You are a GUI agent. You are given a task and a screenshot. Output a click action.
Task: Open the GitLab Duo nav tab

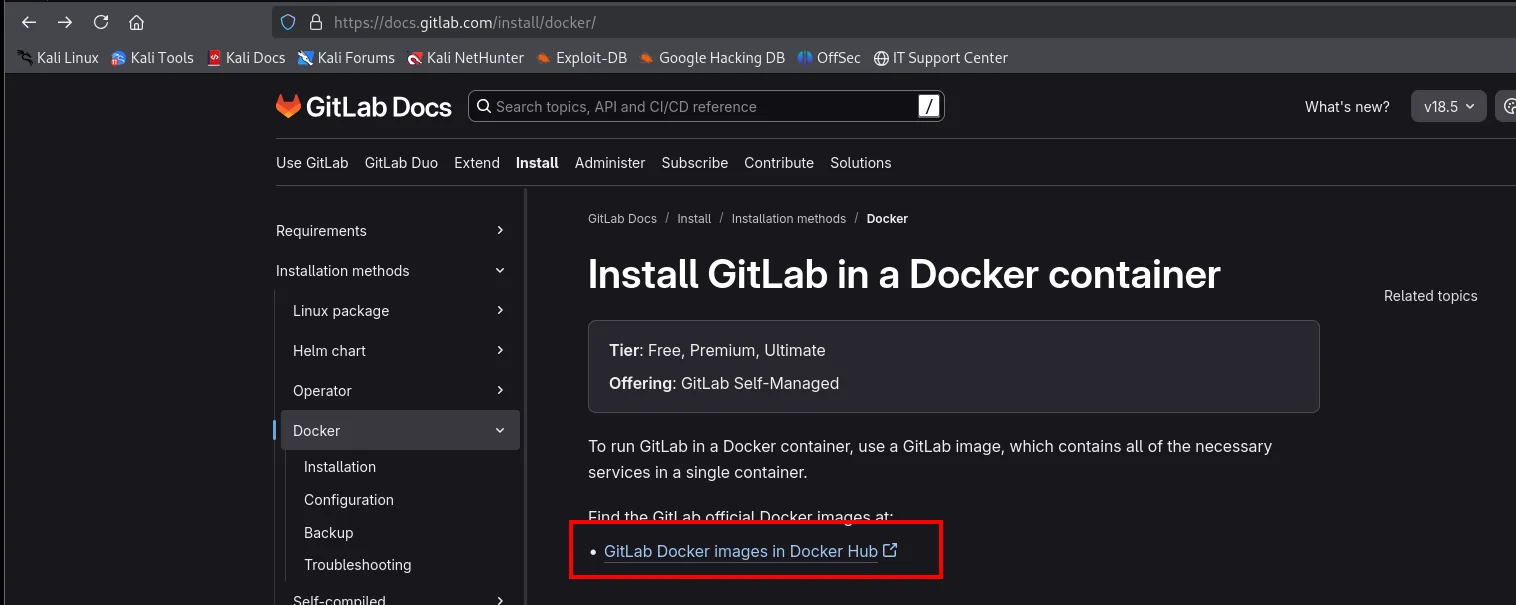(x=401, y=163)
